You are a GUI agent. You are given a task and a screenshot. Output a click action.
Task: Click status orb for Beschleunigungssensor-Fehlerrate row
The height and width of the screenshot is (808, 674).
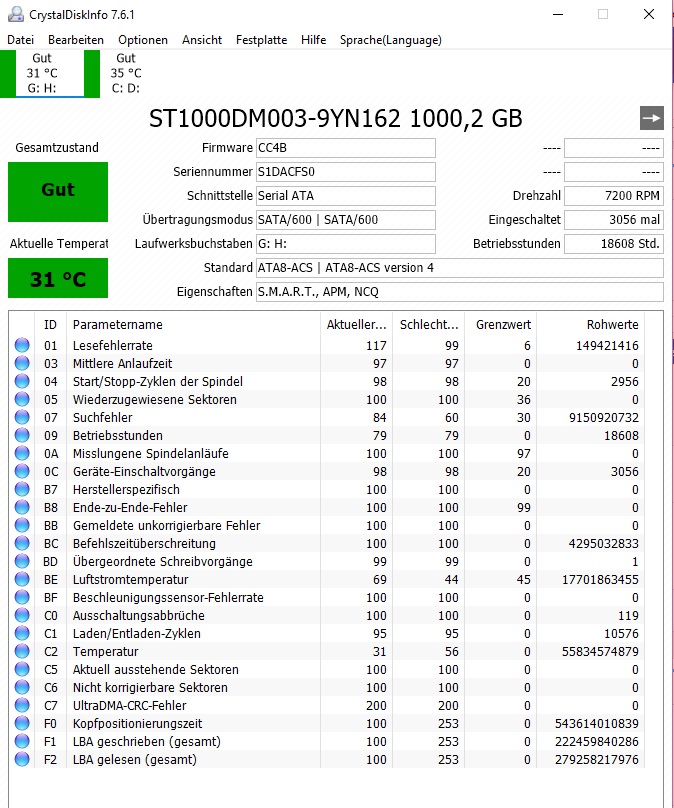22,597
